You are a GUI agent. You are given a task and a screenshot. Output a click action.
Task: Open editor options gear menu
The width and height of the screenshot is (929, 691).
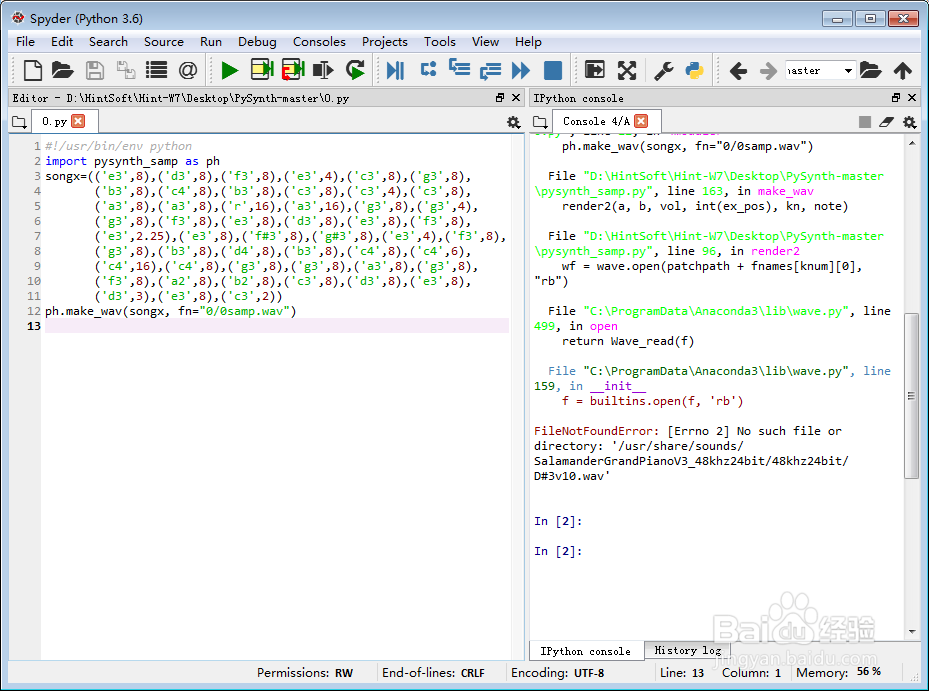pos(514,122)
